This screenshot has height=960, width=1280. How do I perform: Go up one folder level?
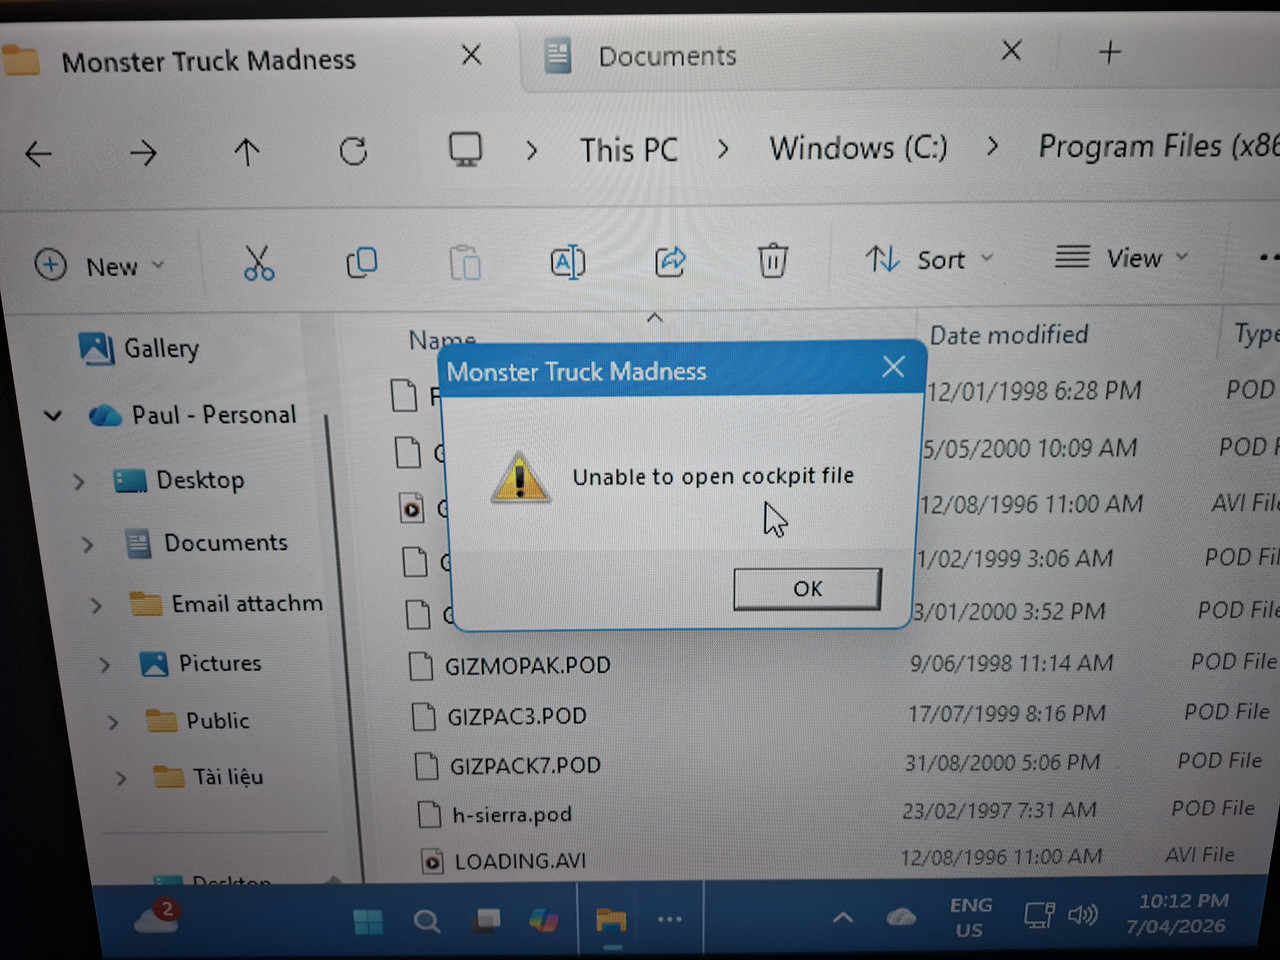click(x=247, y=152)
